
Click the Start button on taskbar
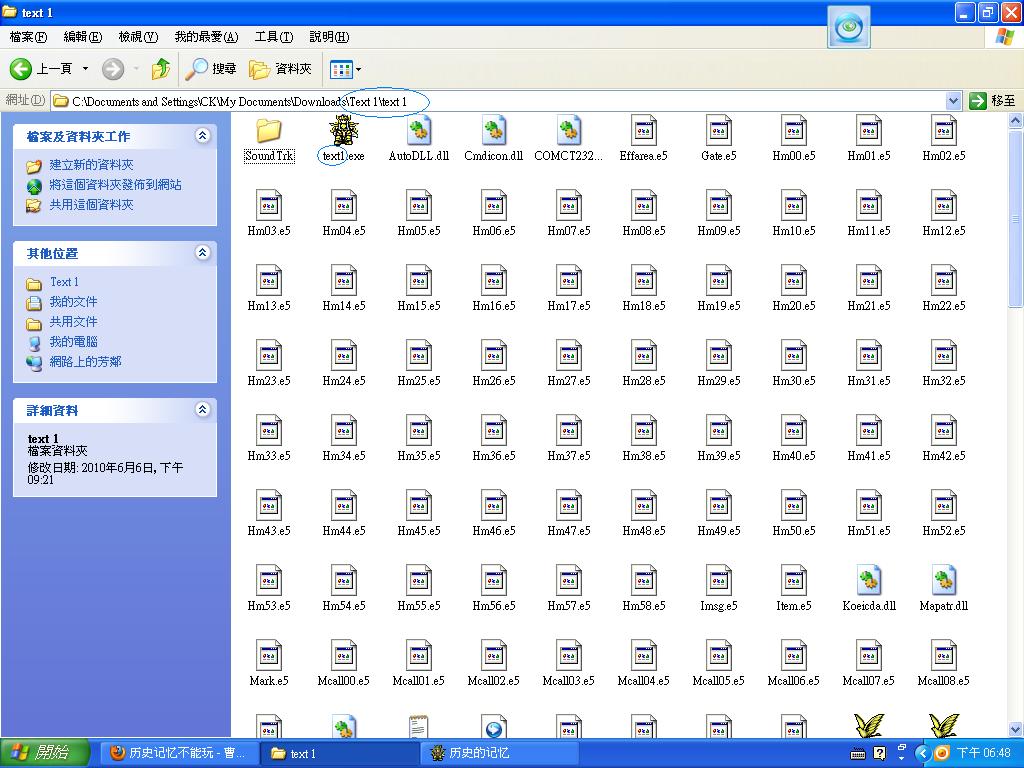pyautogui.click(x=38, y=753)
